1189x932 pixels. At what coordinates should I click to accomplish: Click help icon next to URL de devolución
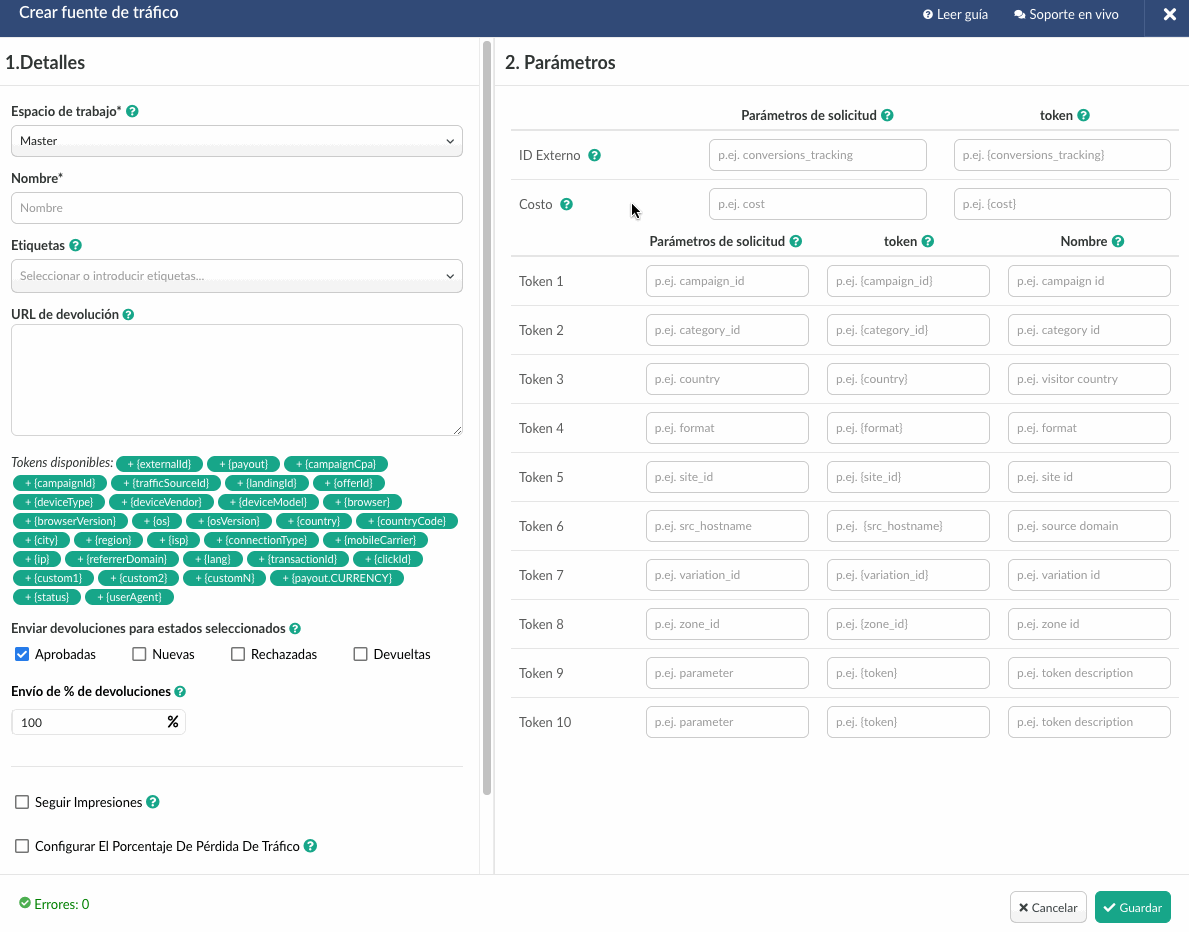(129, 314)
